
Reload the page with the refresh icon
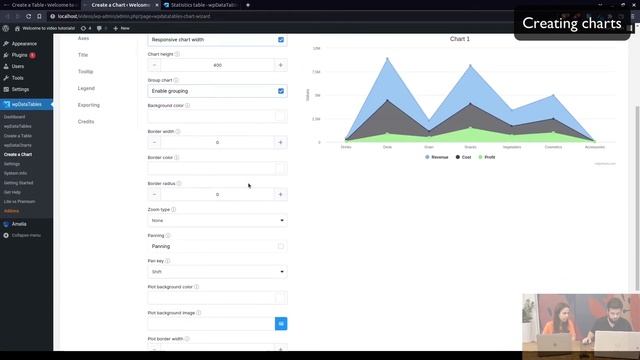pos(28,16)
